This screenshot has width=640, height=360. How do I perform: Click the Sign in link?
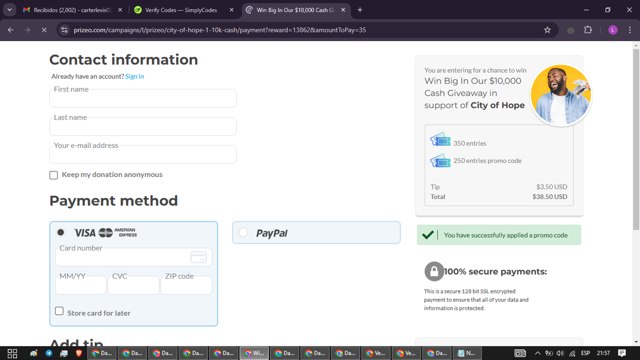tap(134, 76)
